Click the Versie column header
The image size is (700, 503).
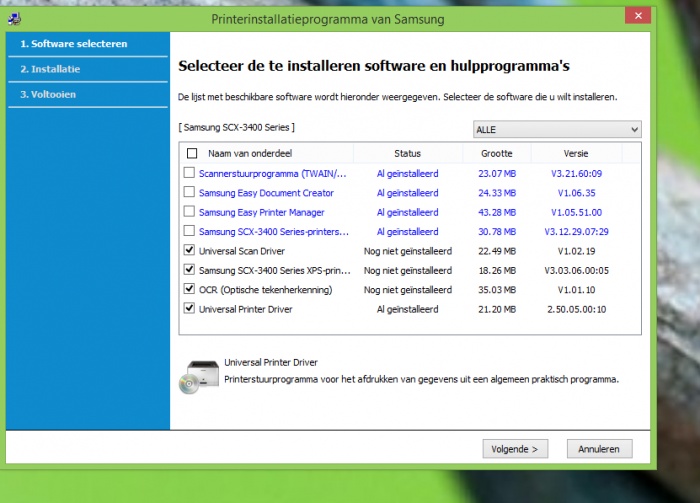pos(576,154)
